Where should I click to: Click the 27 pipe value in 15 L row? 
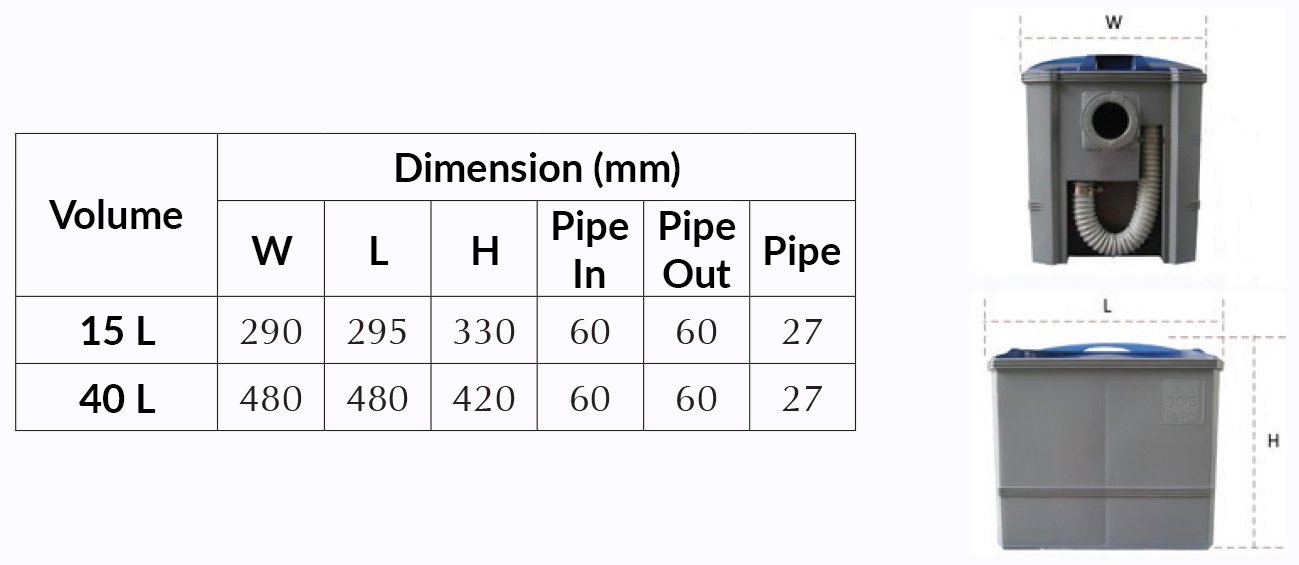click(802, 330)
